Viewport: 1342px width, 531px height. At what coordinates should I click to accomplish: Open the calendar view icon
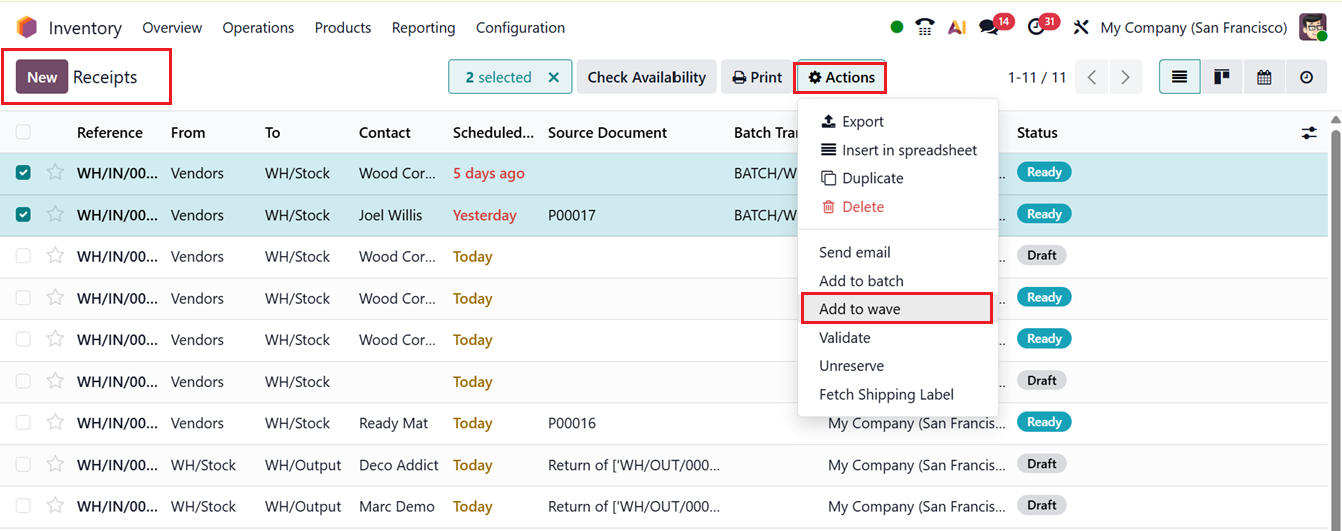[1264, 77]
